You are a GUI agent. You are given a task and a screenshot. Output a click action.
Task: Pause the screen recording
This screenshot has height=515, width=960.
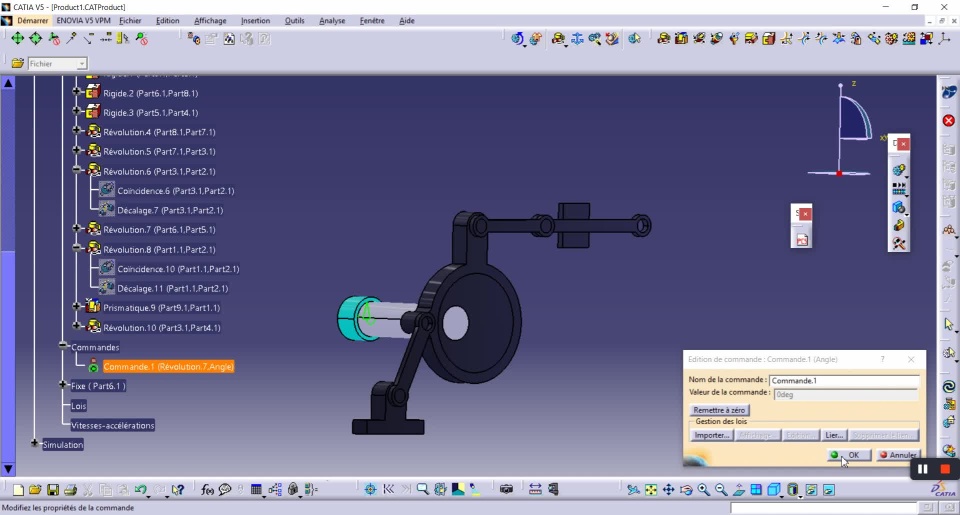tap(922, 469)
